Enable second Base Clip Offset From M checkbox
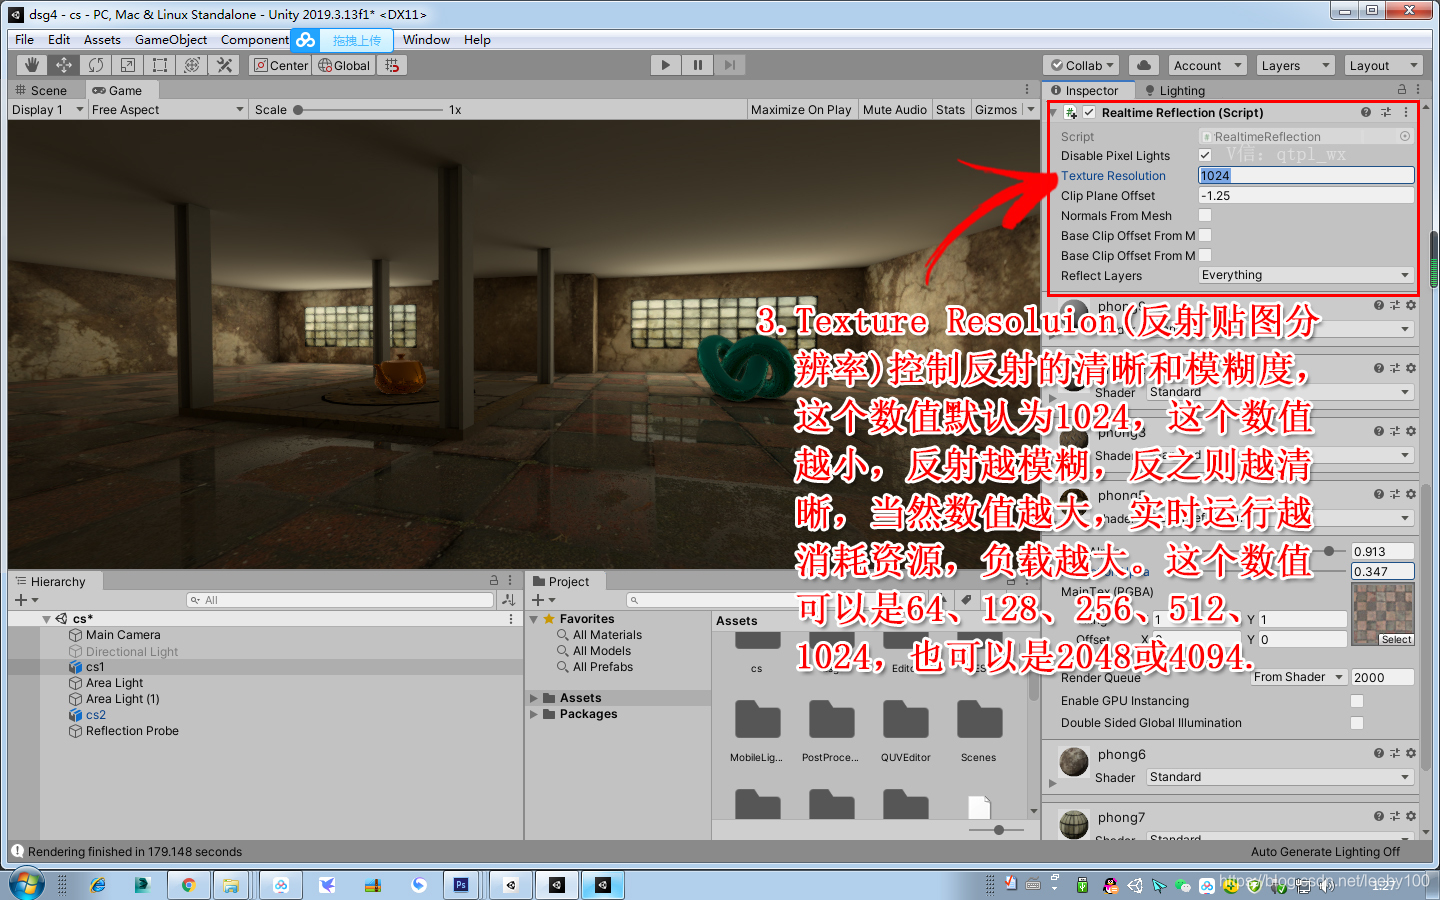1440x900 pixels. [1205, 255]
